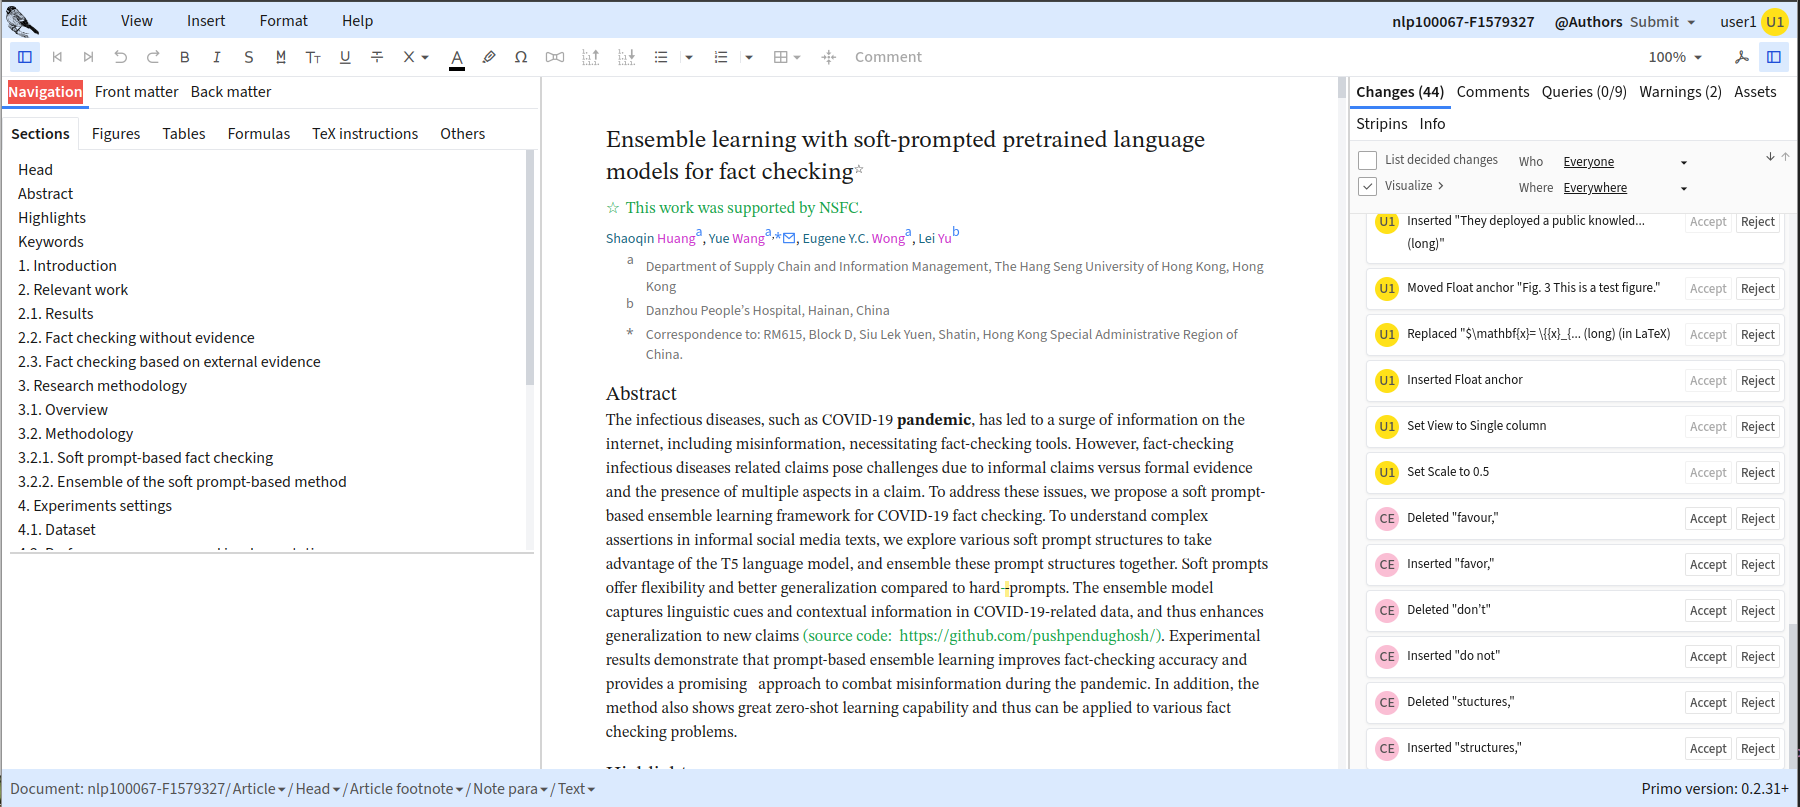Open the Insert menu
The image size is (1800, 807).
point(206,21)
